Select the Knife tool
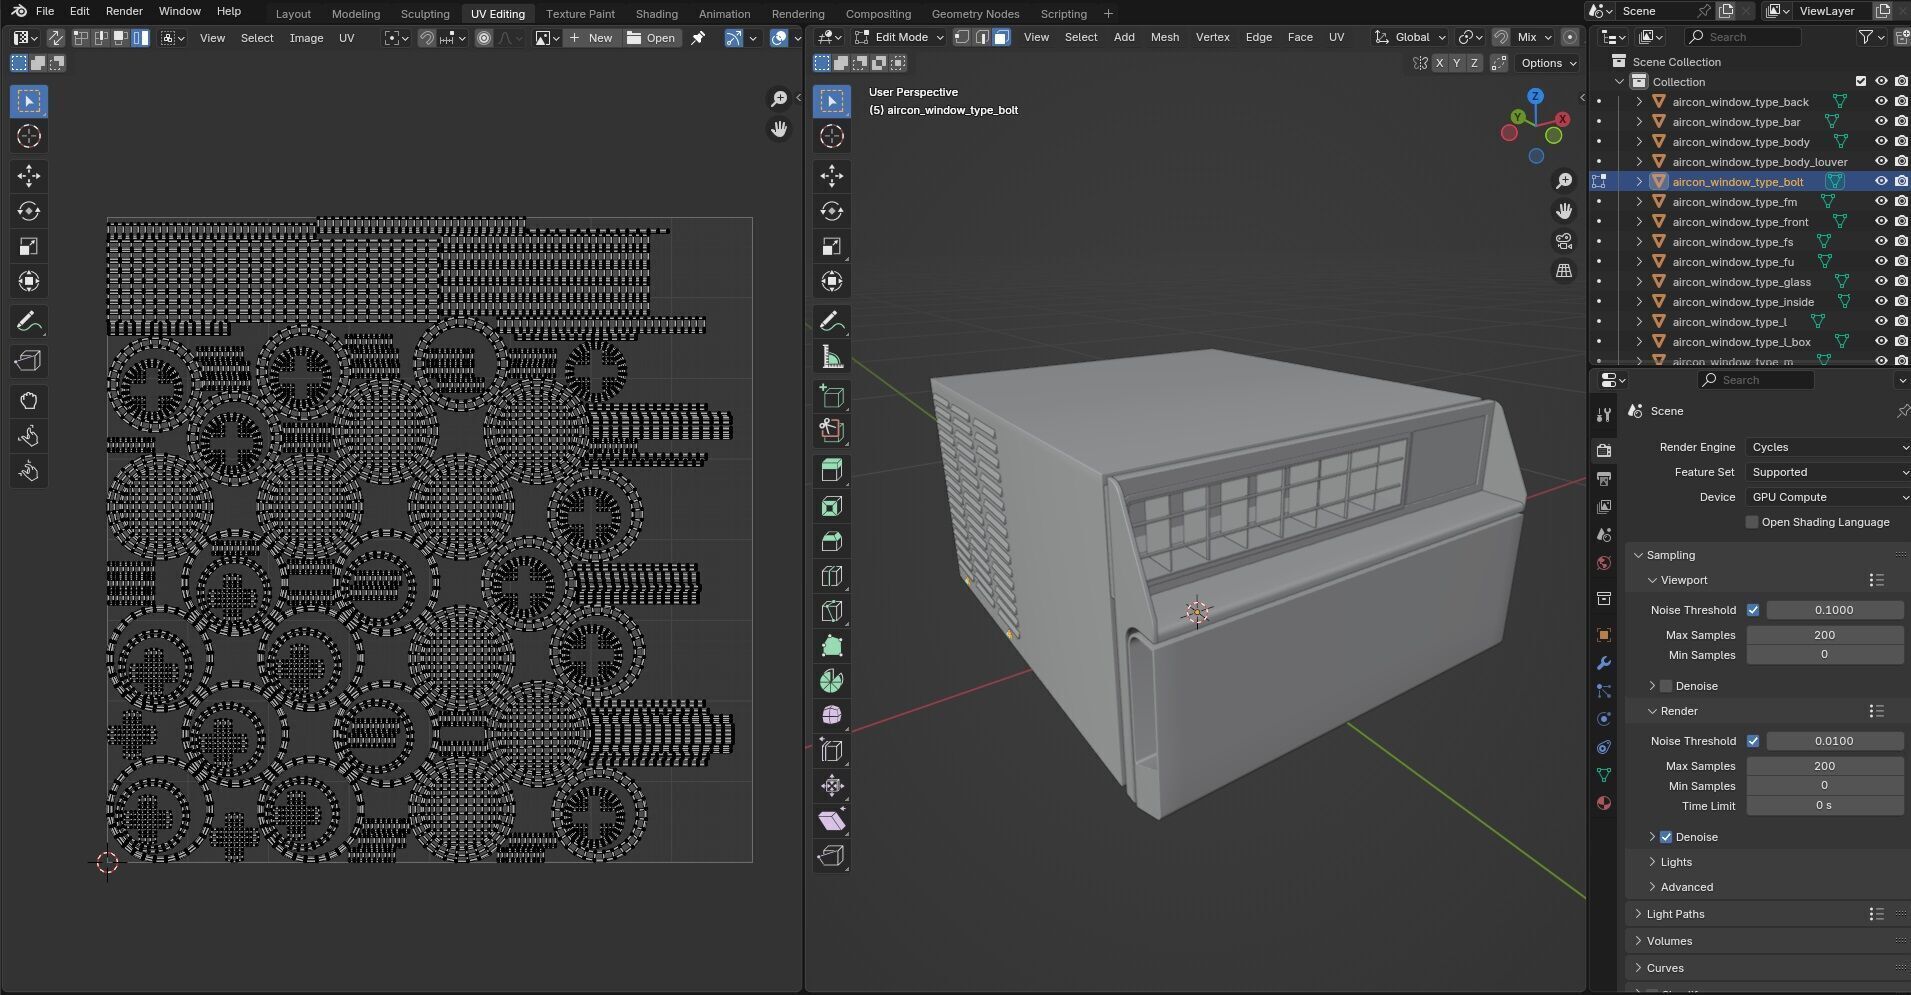1911x995 pixels. tap(832, 611)
